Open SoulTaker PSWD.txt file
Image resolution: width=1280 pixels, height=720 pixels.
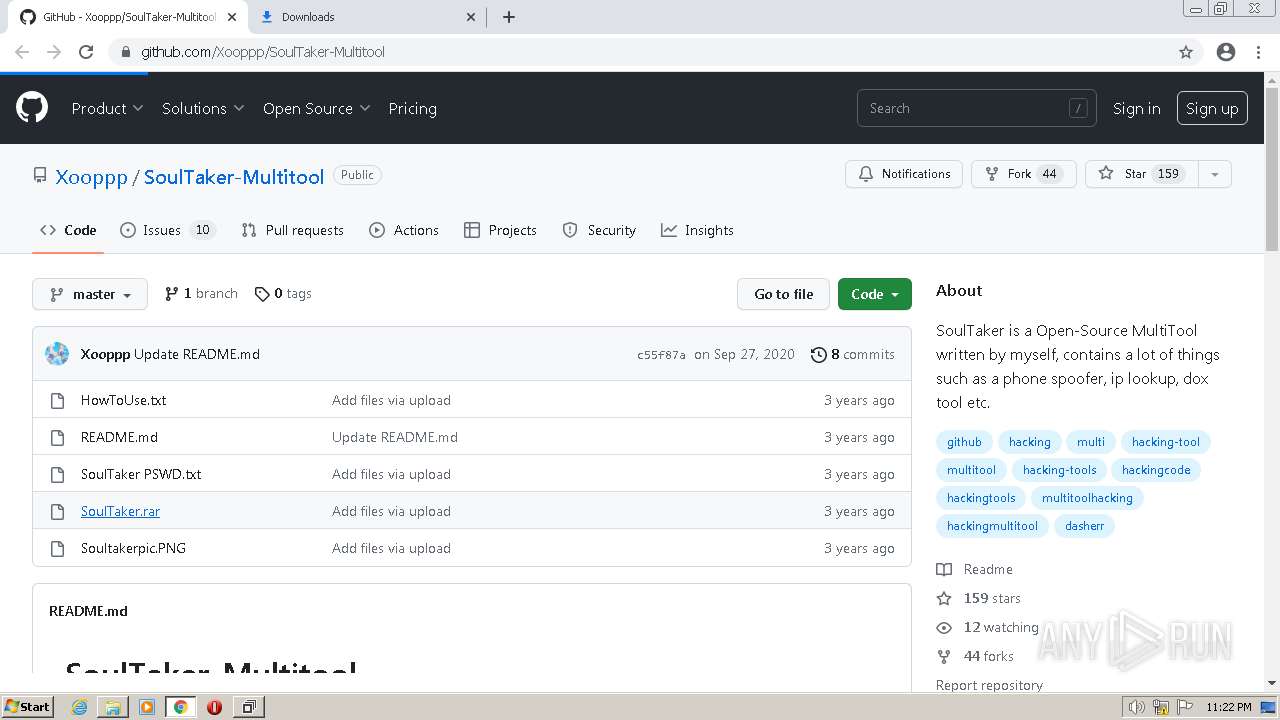pyautogui.click(x=141, y=474)
